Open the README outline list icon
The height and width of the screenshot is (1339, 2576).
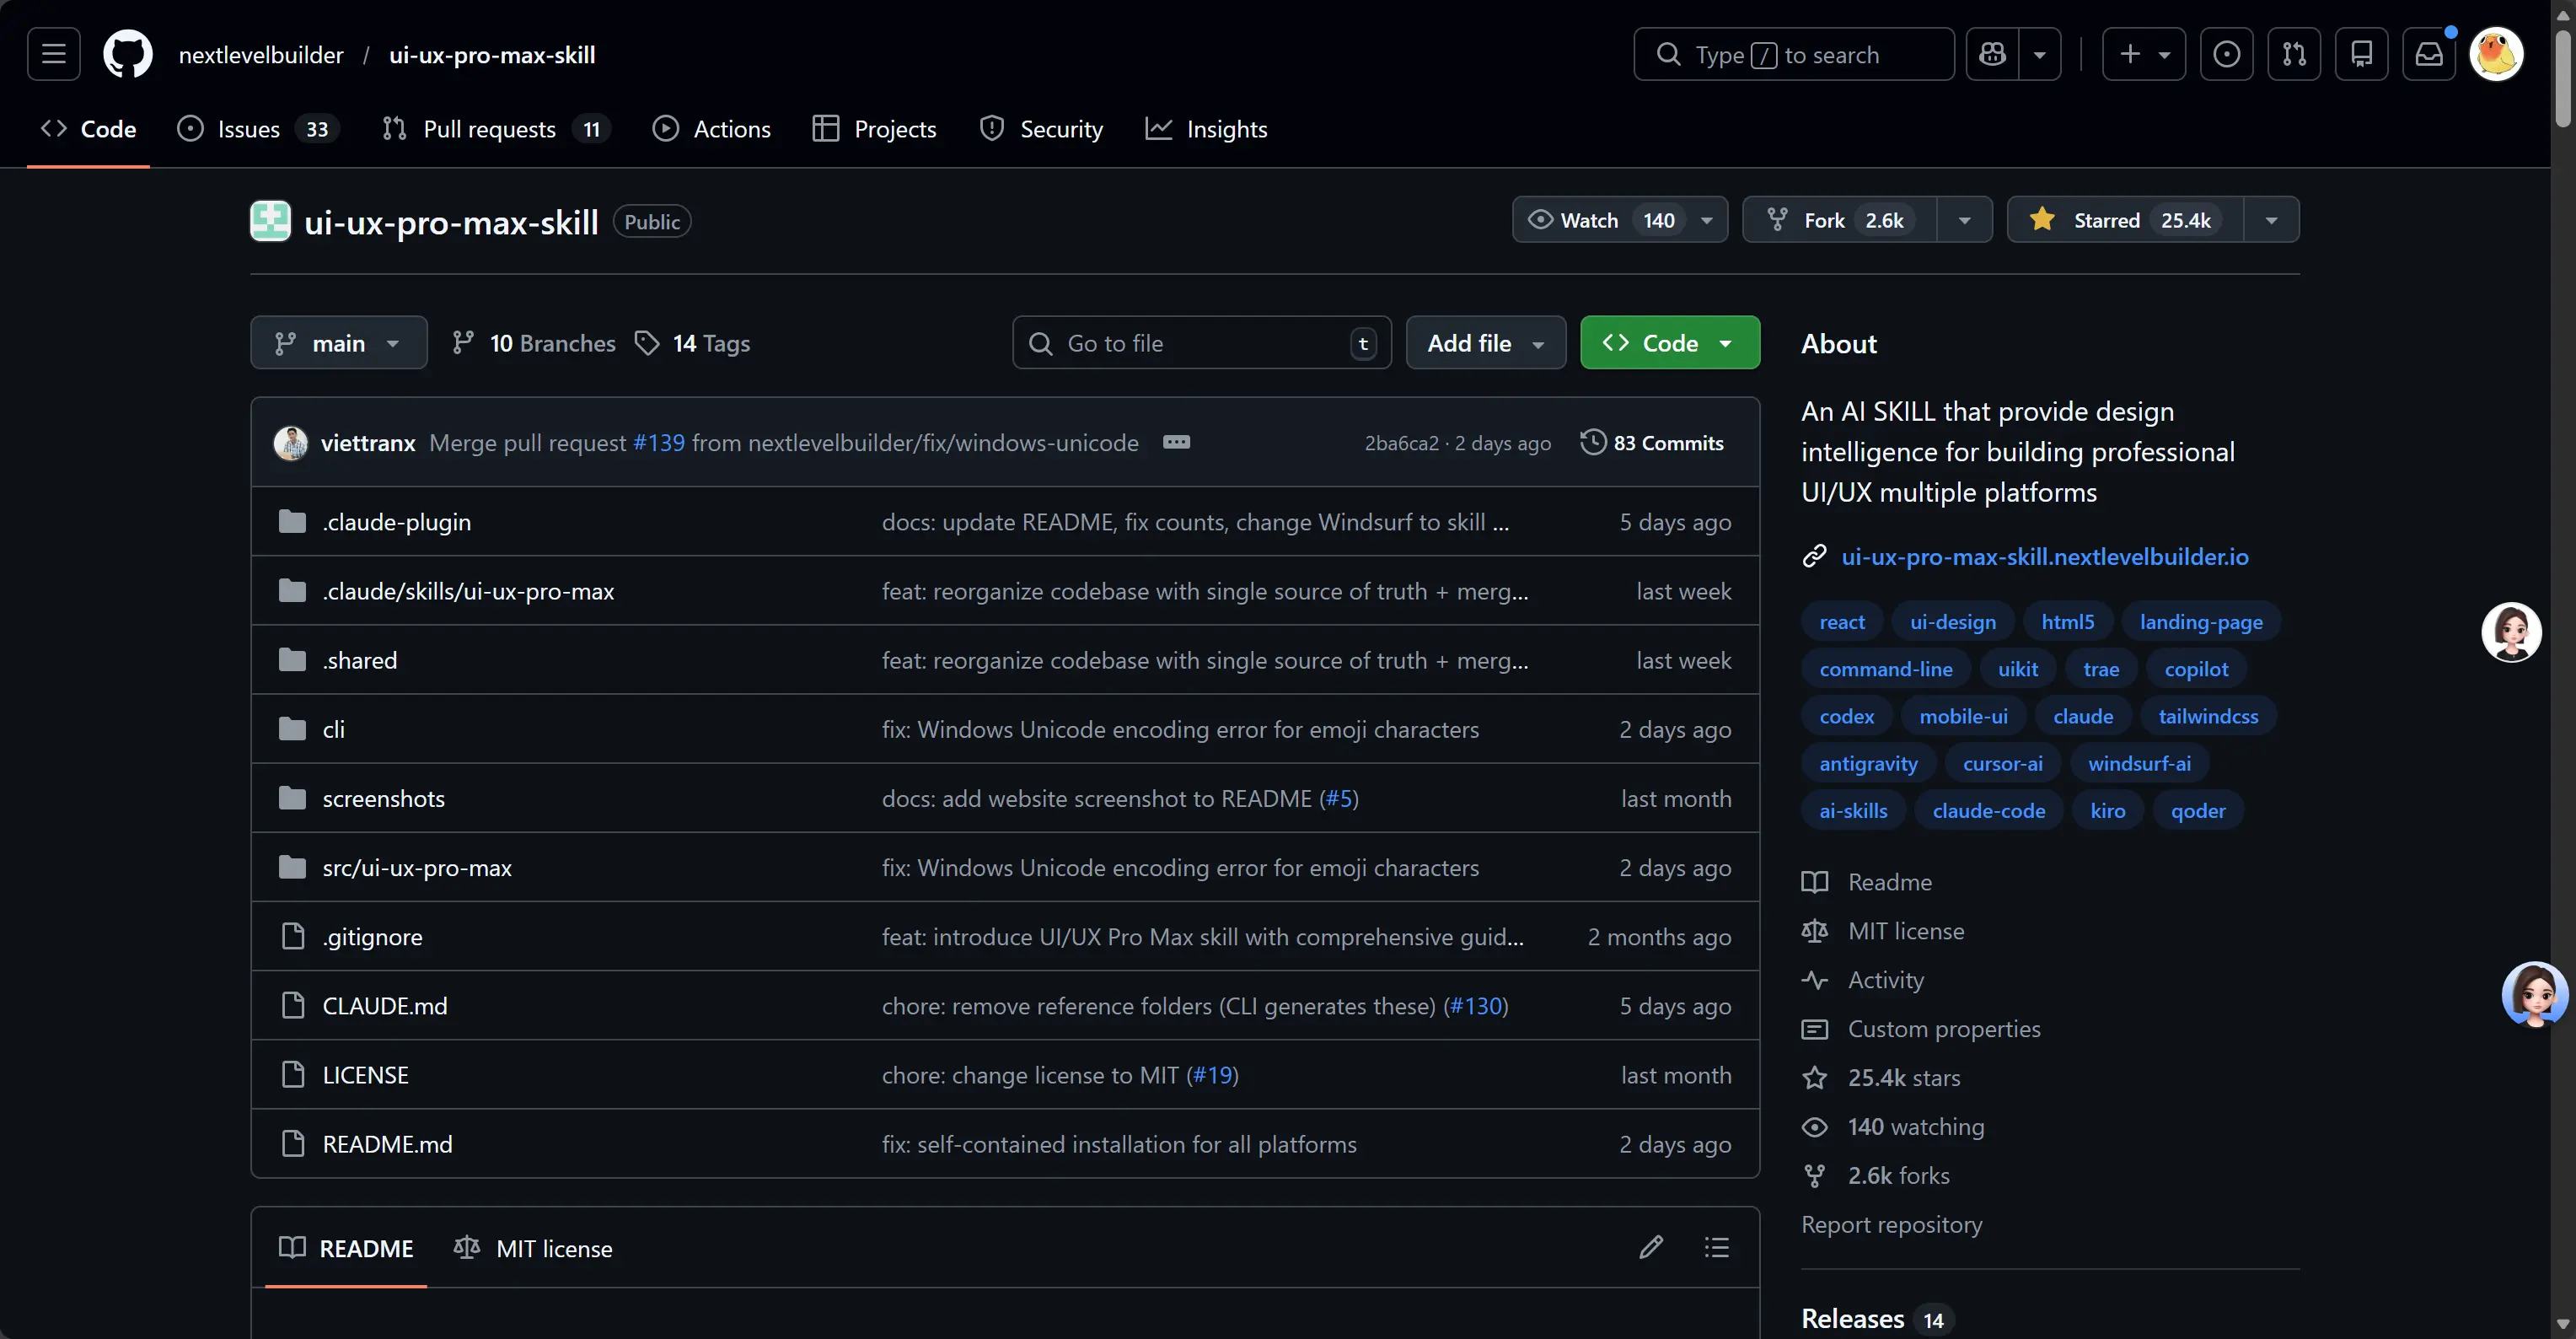(1717, 1247)
